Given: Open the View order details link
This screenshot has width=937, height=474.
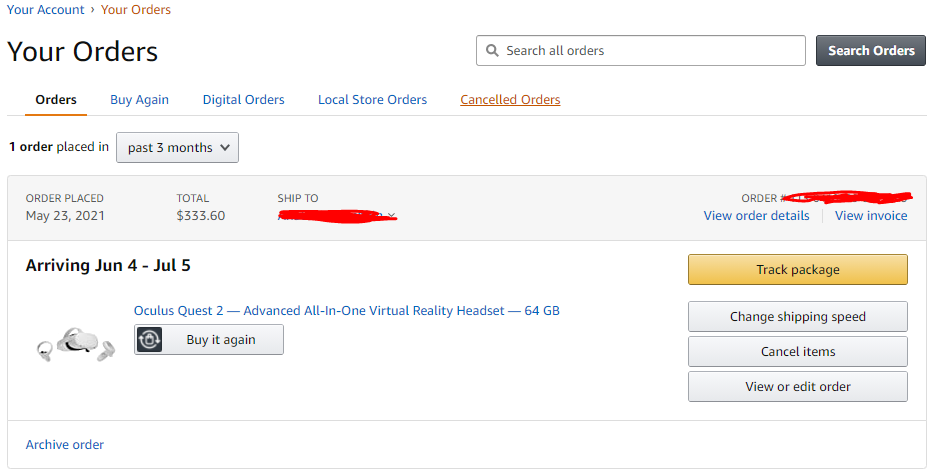Looking at the screenshot, I should coord(757,216).
